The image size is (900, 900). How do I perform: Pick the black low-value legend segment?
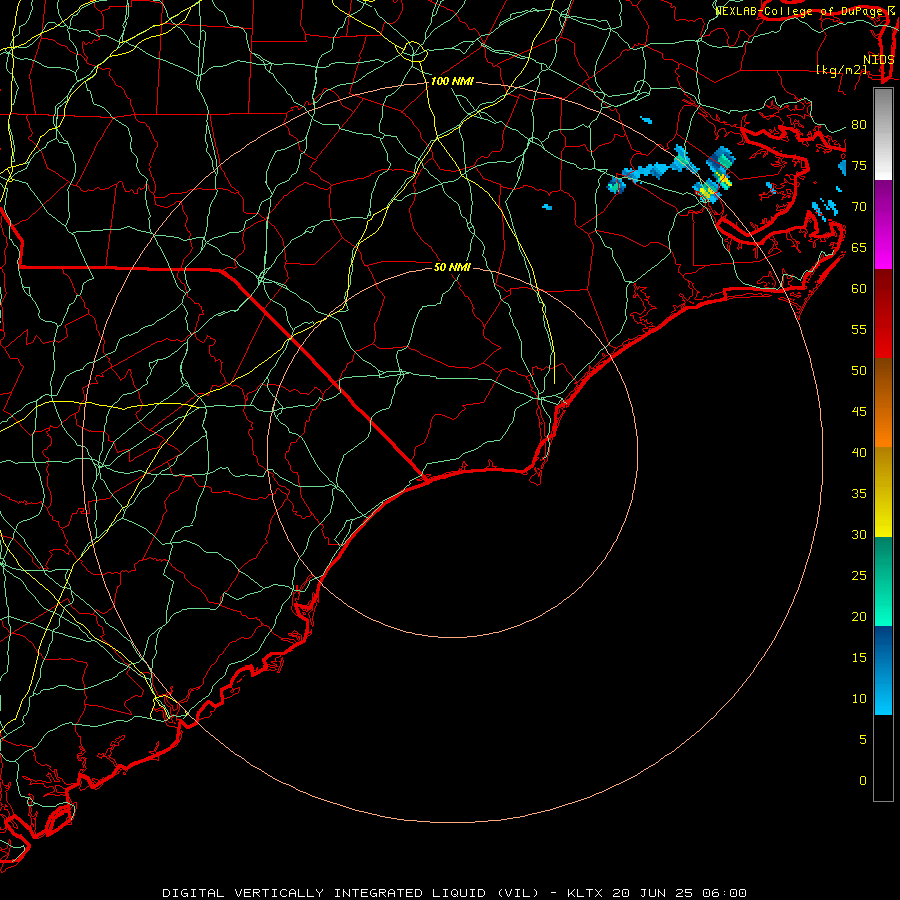[883, 758]
